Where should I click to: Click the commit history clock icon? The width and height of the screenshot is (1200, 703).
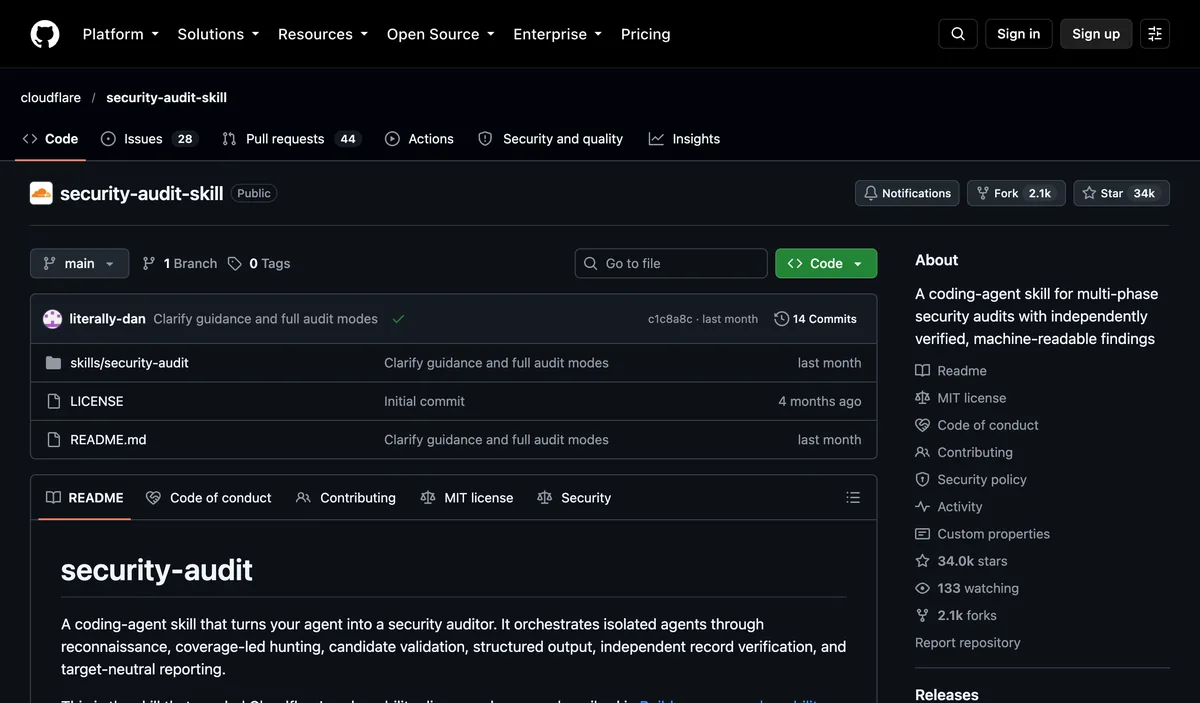click(x=781, y=319)
